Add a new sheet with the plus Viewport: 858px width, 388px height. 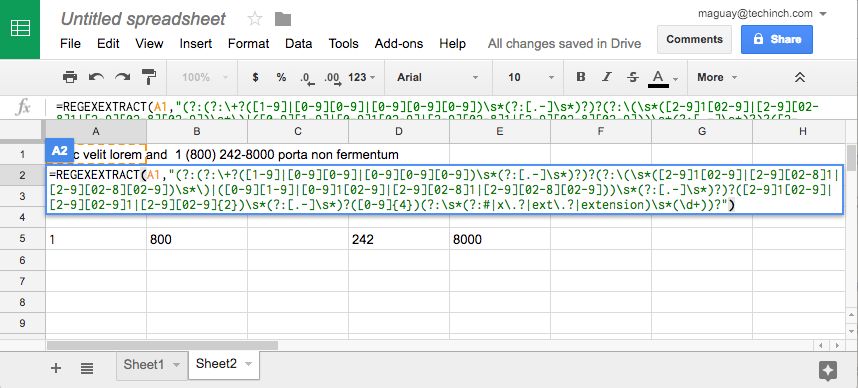56,368
